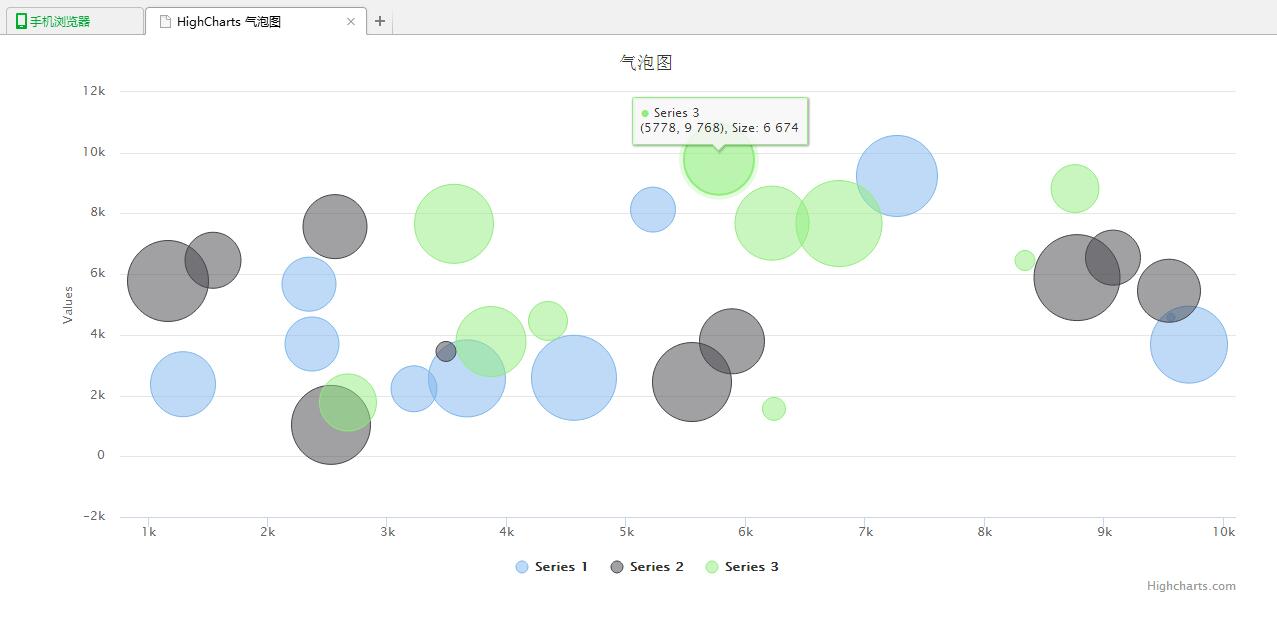Select the HighCharts 气泡图 tab
1277x626 pixels.
click(x=229, y=21)
